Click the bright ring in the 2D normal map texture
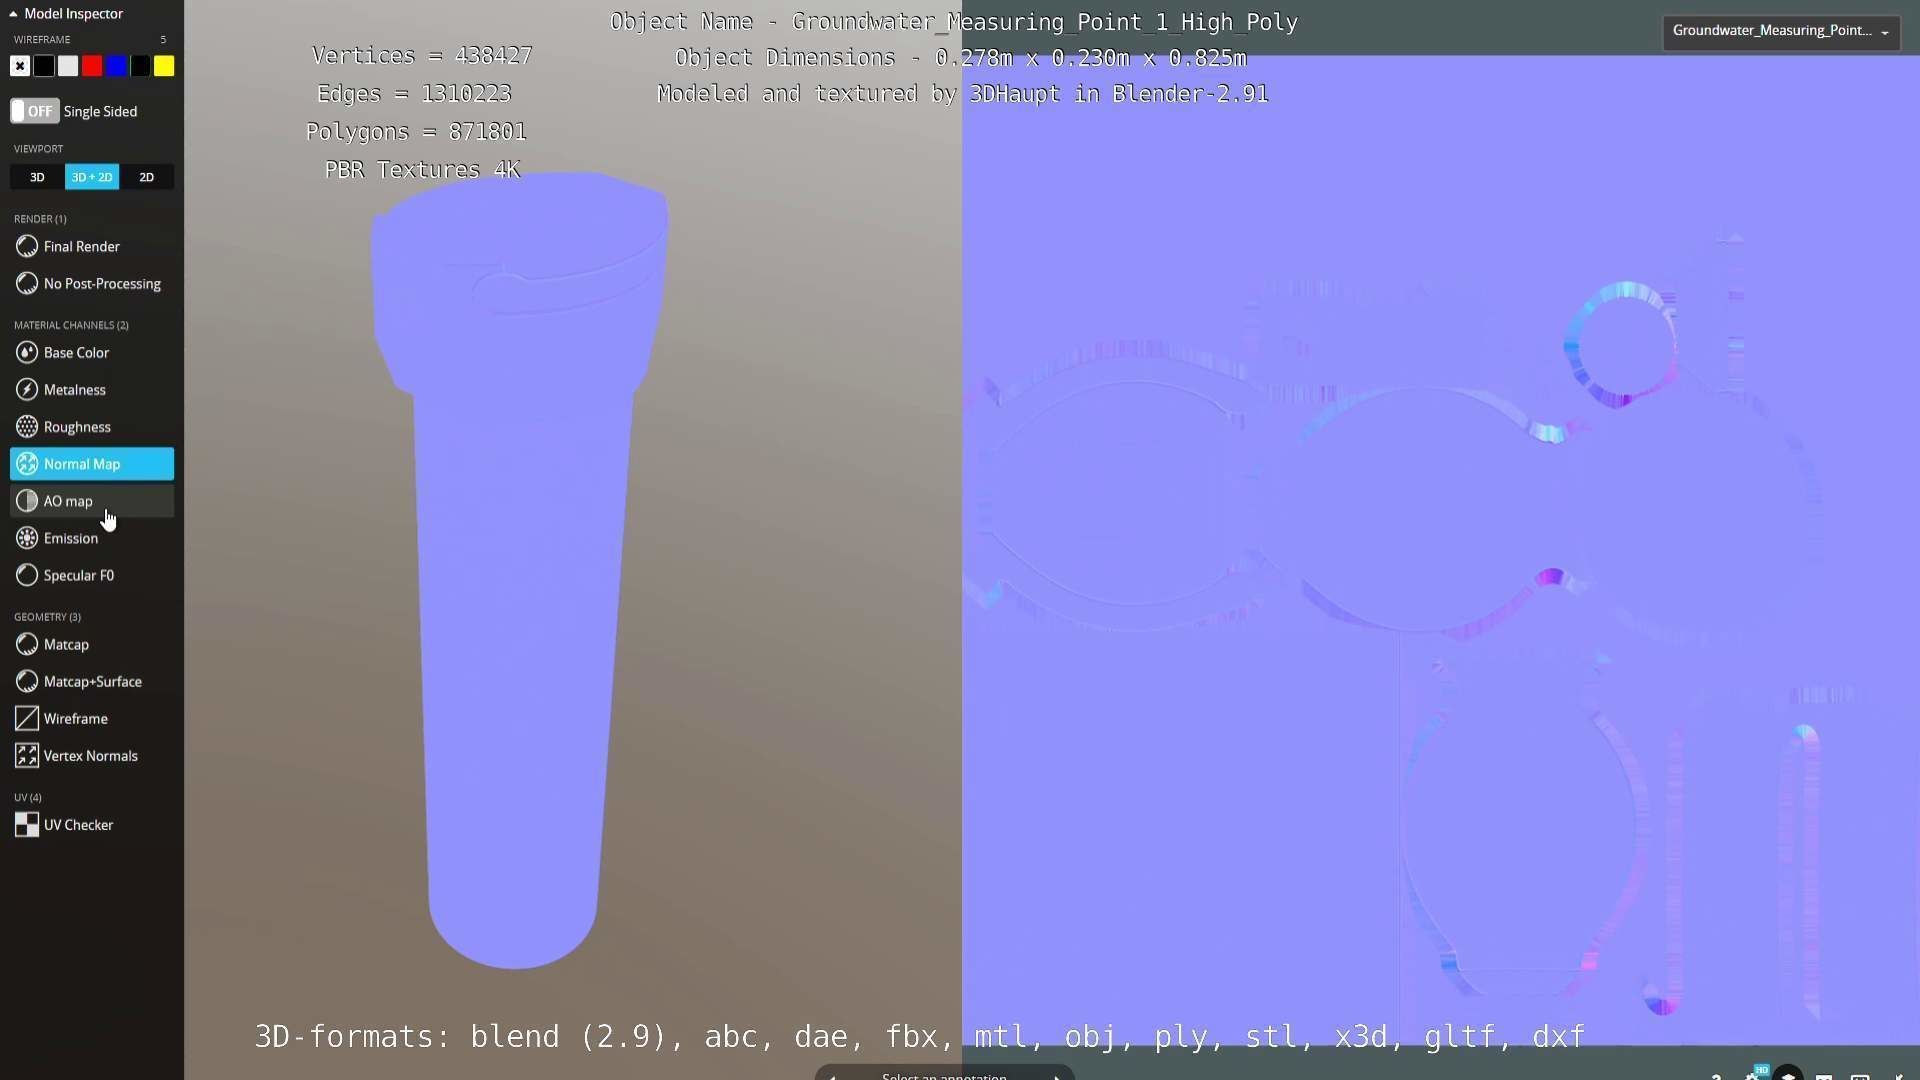Viewport: 1920px width, 1080px height. click(x=1621, y=345)
